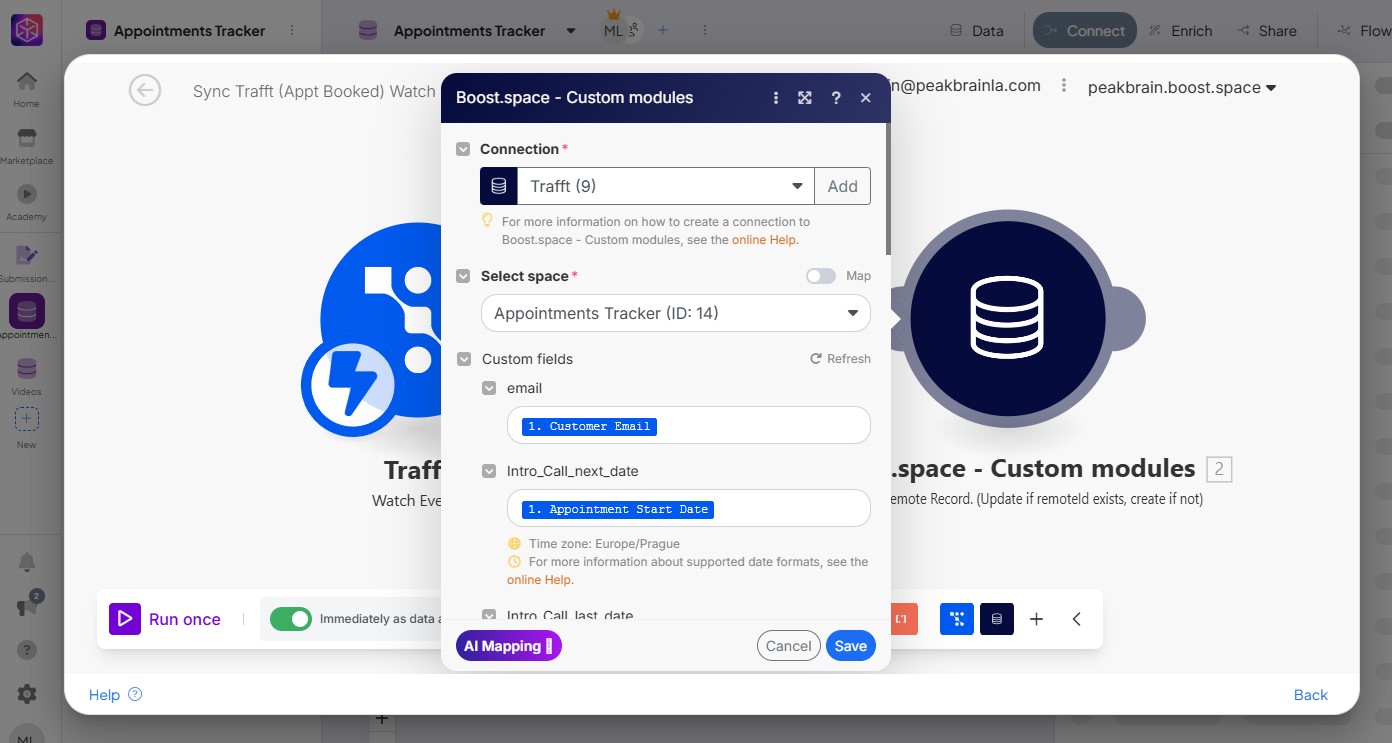
Task: Open the Flow tab in top bar
Action: (1362, 31)
